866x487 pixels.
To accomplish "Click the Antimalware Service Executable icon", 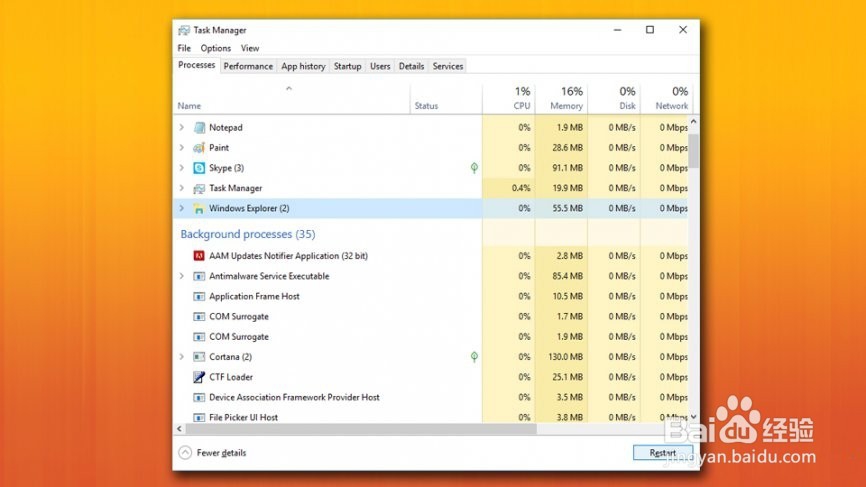I will click(x=199, y=276).
